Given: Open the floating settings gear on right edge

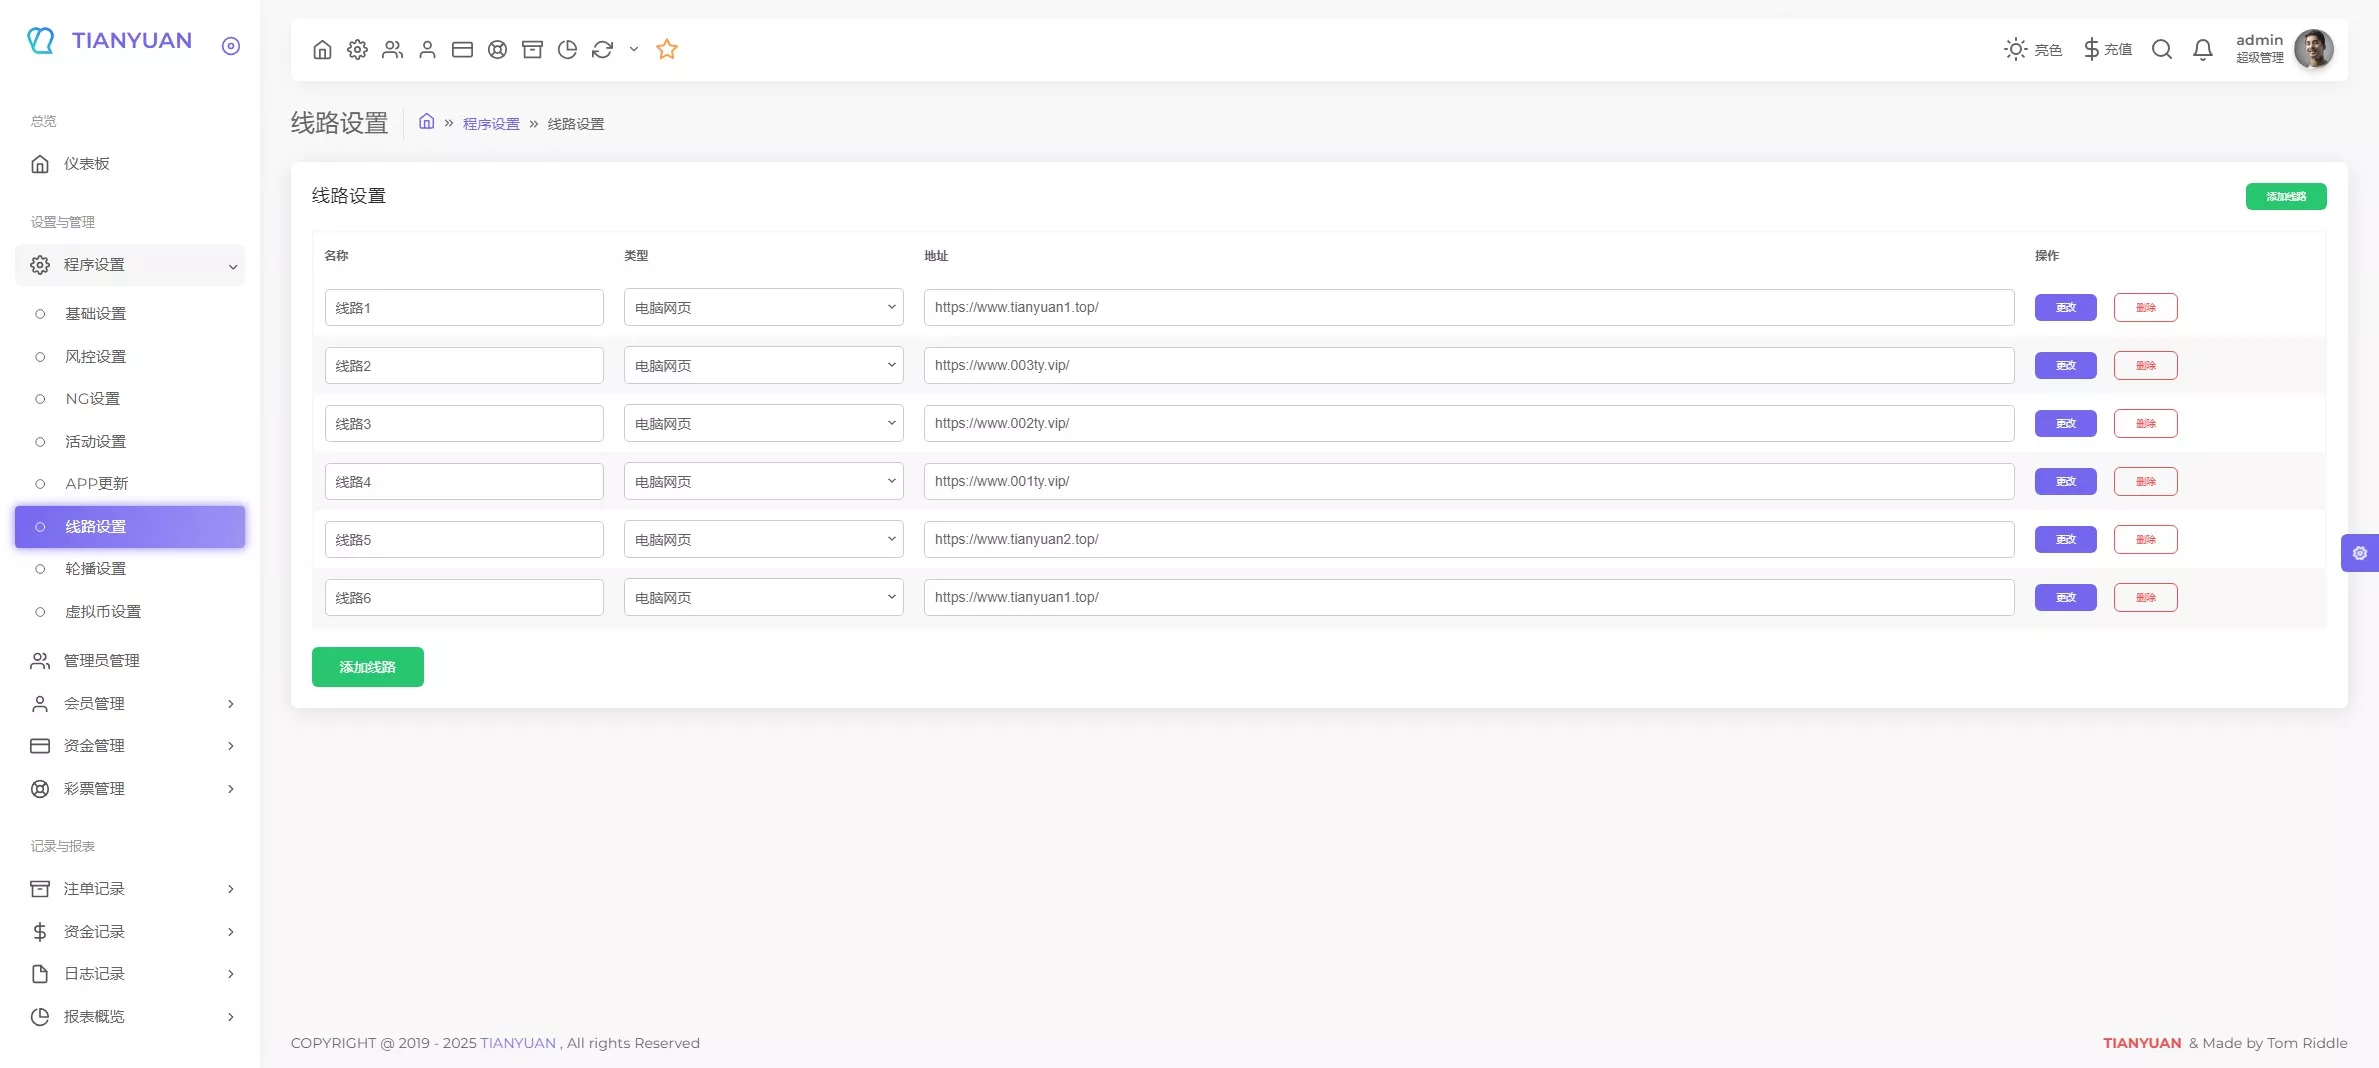Looking at the screenshot, I should click(2359, 553).
